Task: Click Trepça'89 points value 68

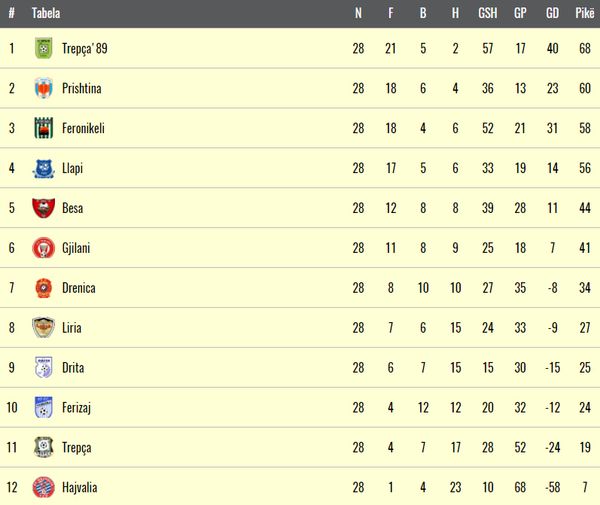Action: click(585, 49)
